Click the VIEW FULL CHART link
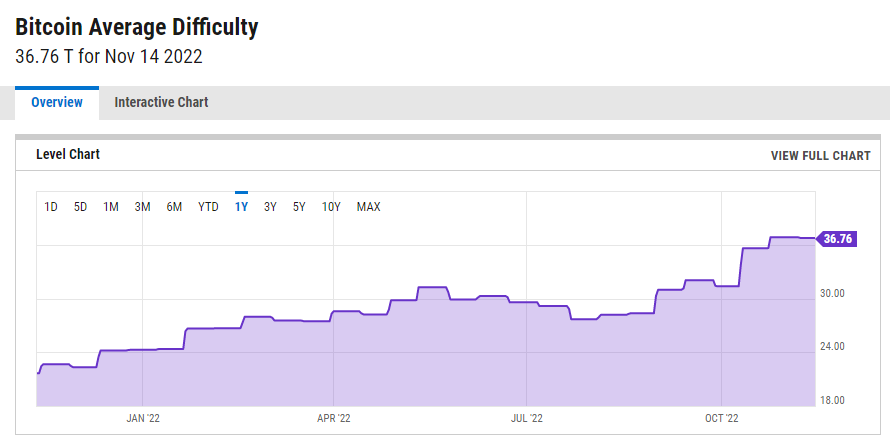Image resolution: width=890 pixels, height=448 pixels. [x=820, y=156]
